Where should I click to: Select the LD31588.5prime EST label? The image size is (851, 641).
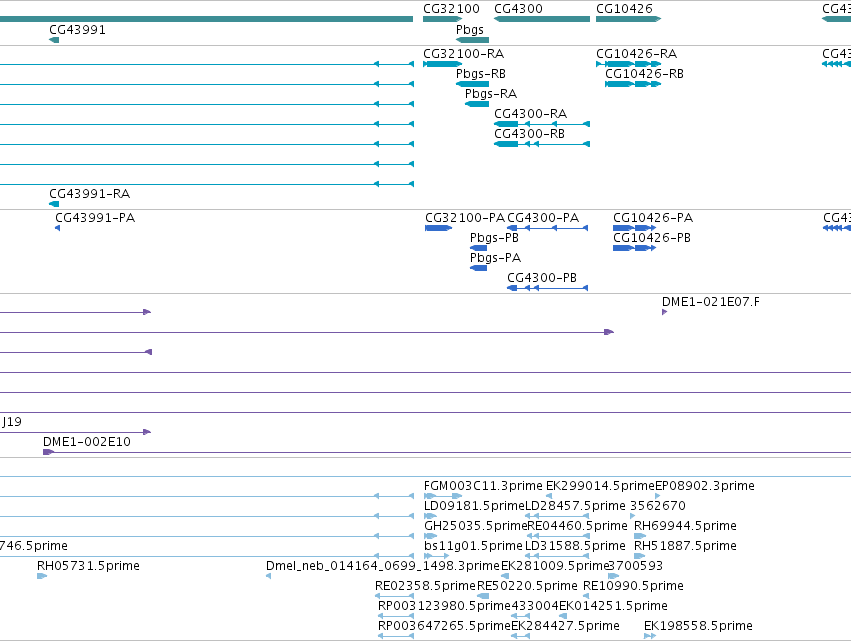[575, 546]
